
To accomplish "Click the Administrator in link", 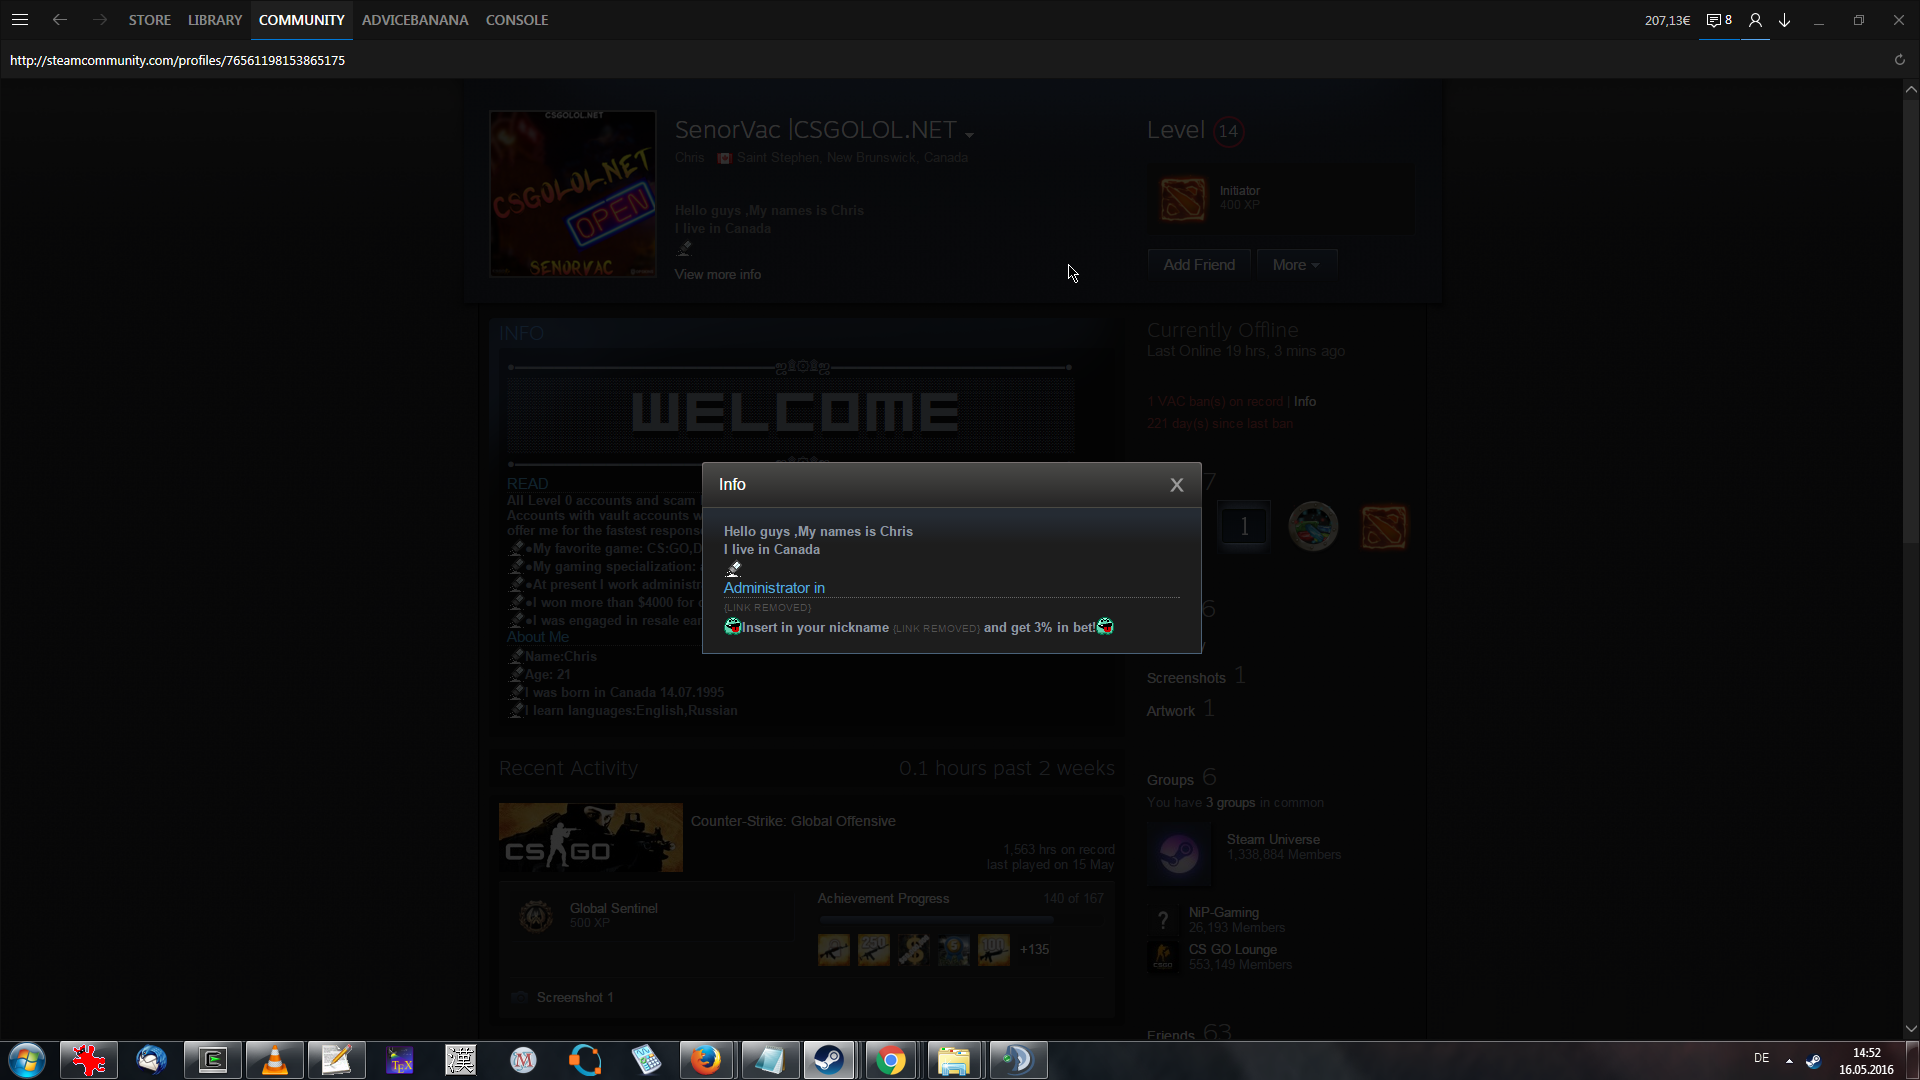I will pyautogui.click(x=773, y=588).
